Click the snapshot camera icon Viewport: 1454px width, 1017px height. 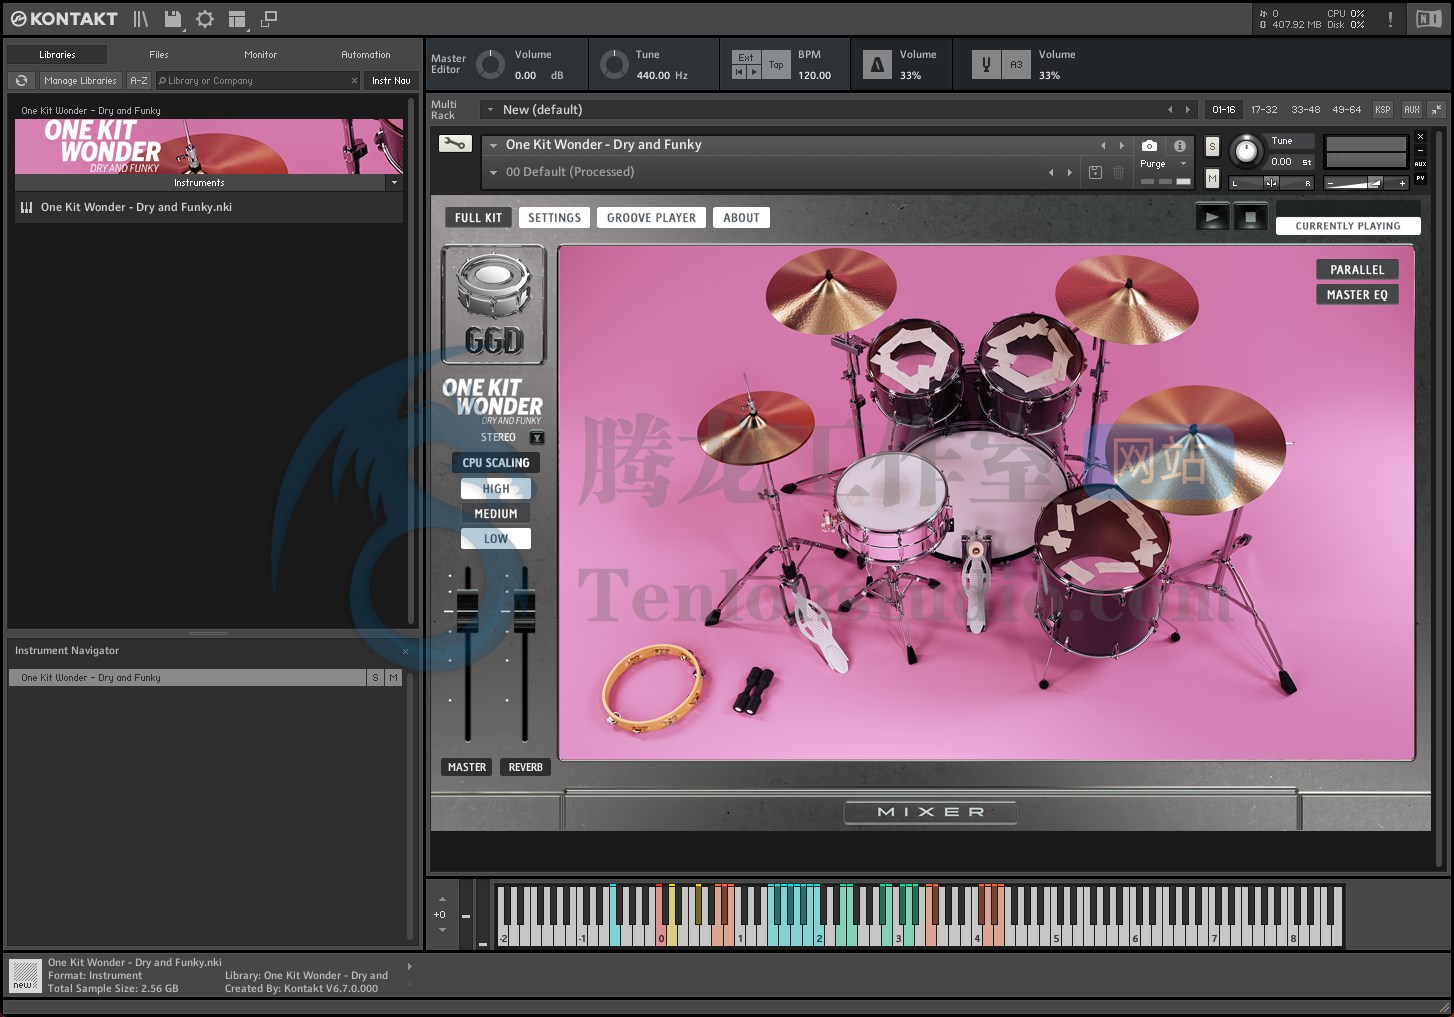click(1149, 146)
